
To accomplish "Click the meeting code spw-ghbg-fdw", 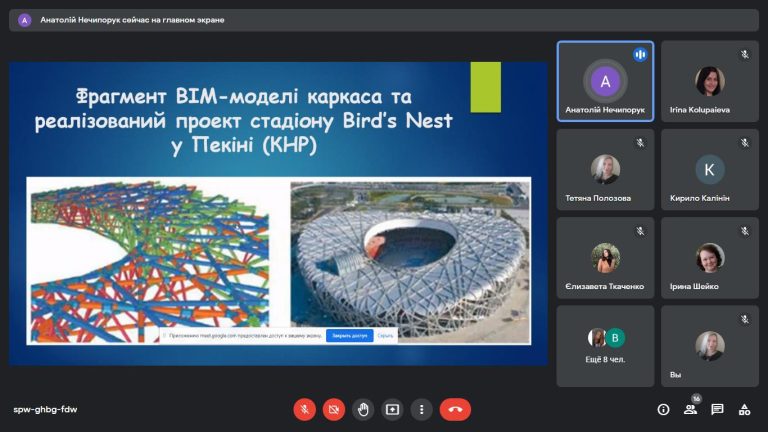I will pos(45,409).
